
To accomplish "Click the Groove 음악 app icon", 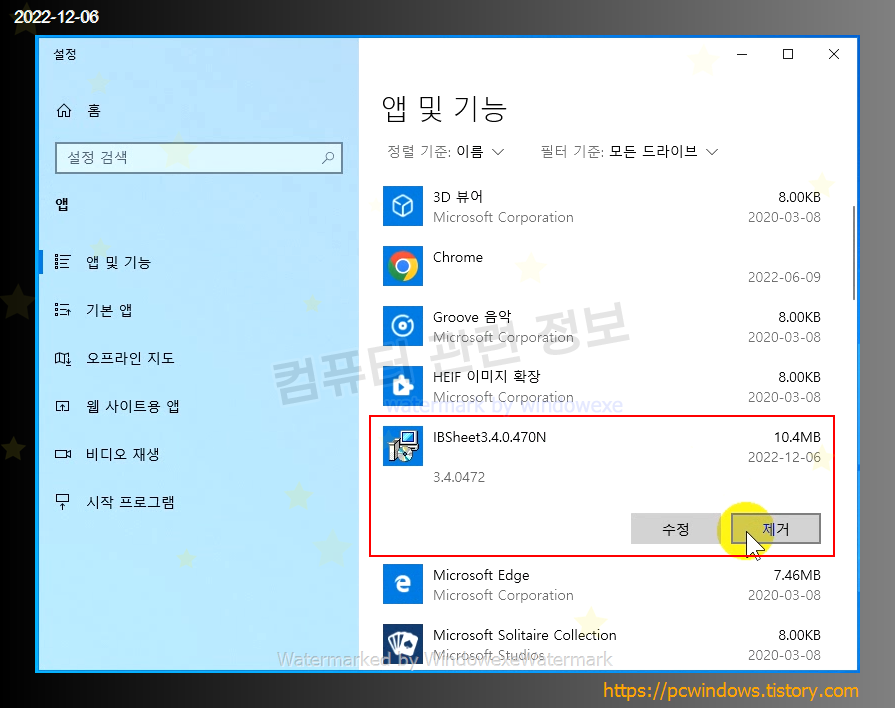I will coord(403,326).
